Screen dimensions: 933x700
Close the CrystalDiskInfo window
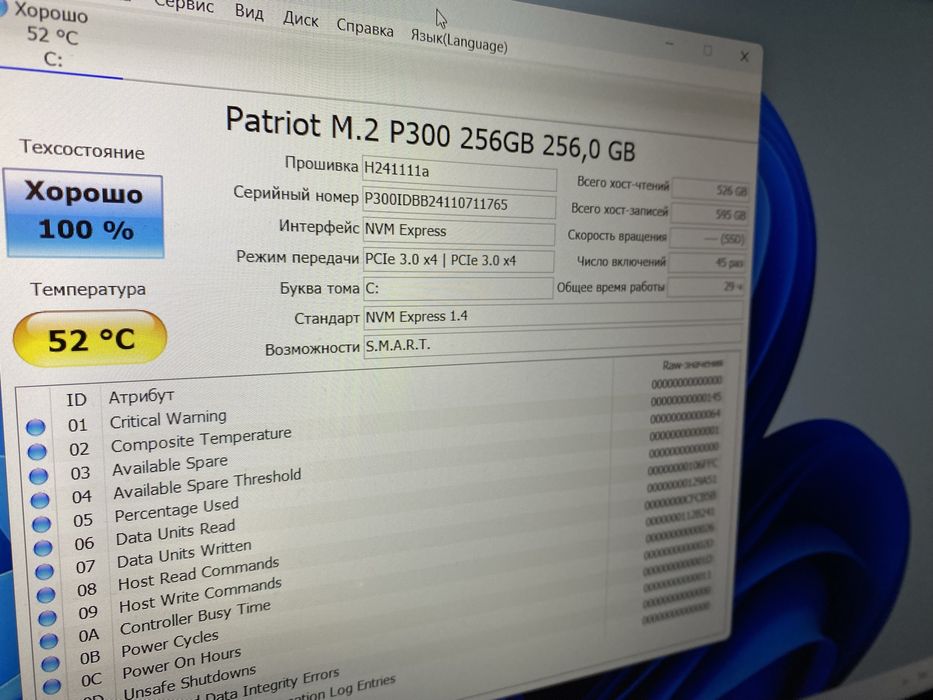[744, 57]
